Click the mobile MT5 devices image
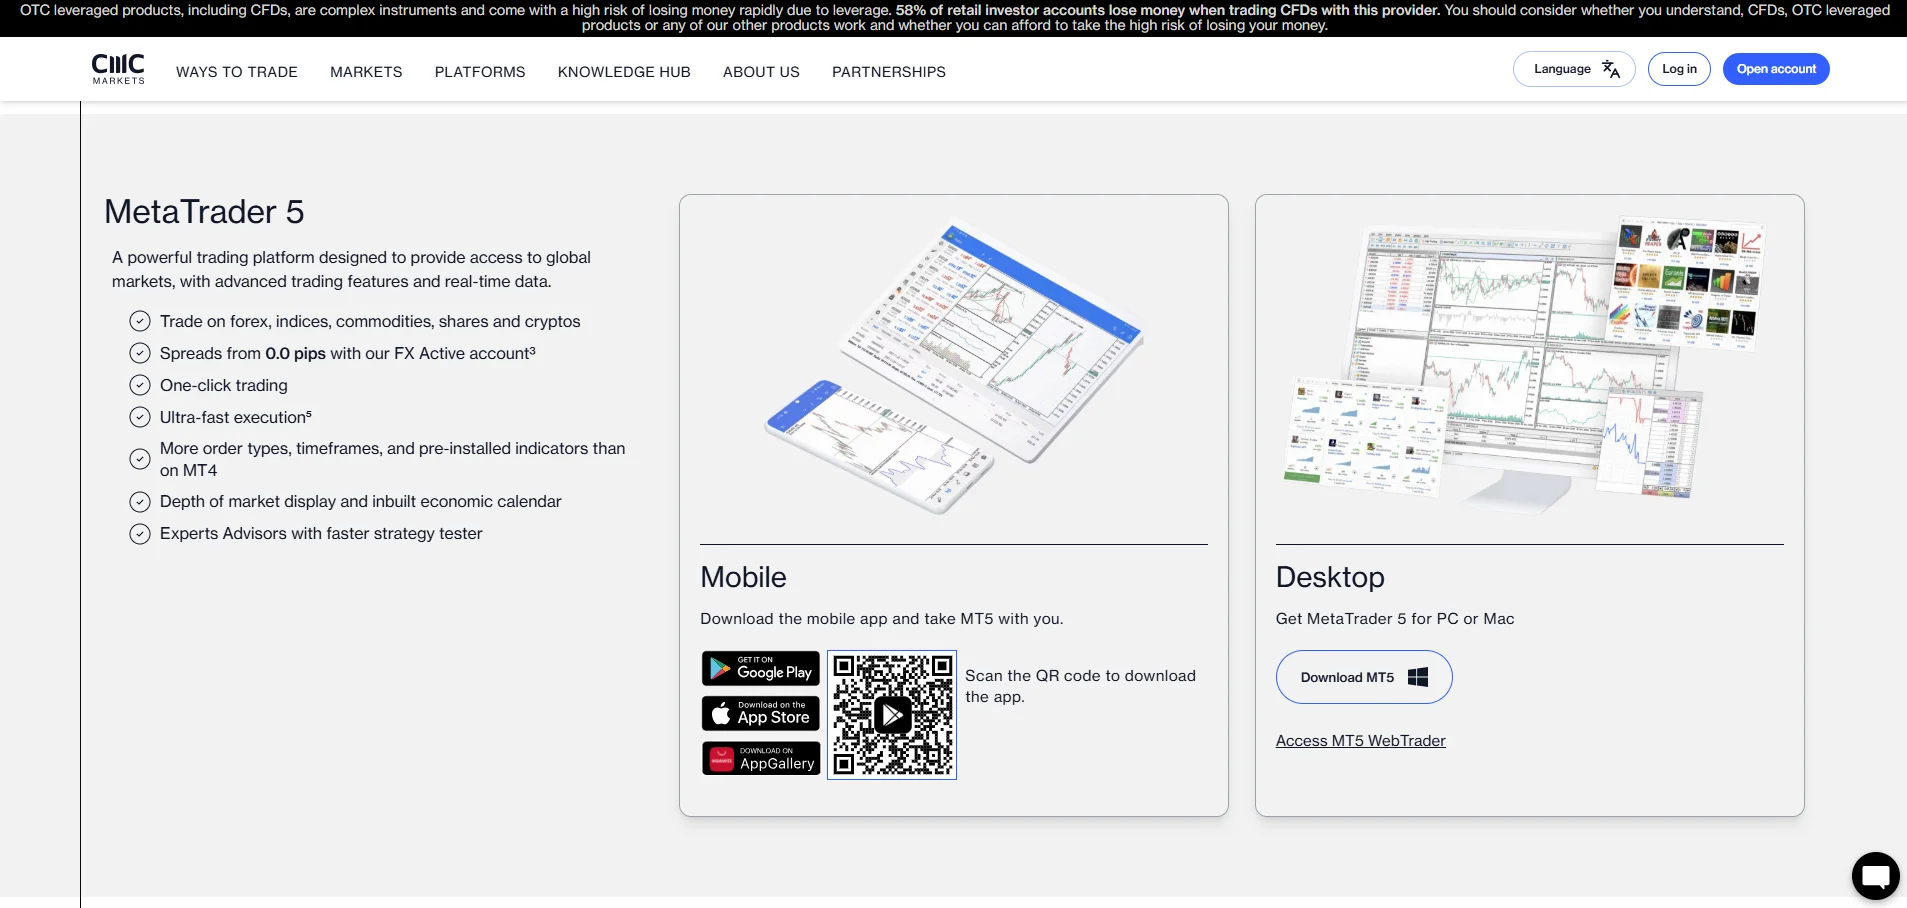This screenshot has width=1907, height=908. (x=954, y=365)
